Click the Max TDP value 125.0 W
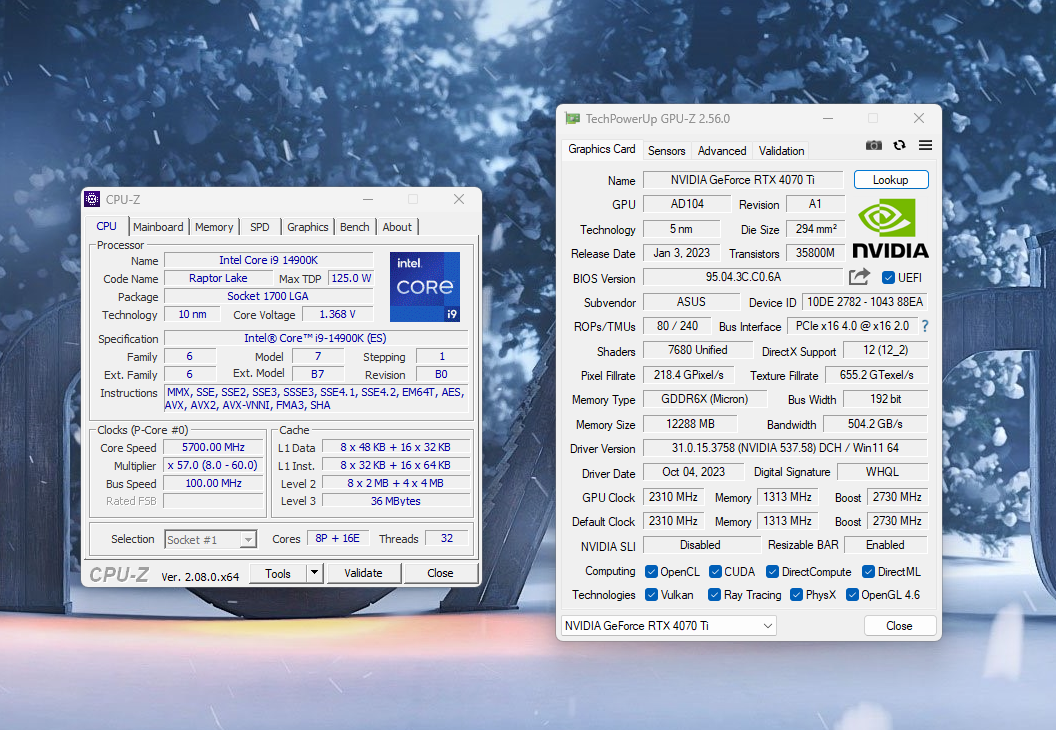Image resolution: width=1056 pixels, height=730 pixels. 351,278
